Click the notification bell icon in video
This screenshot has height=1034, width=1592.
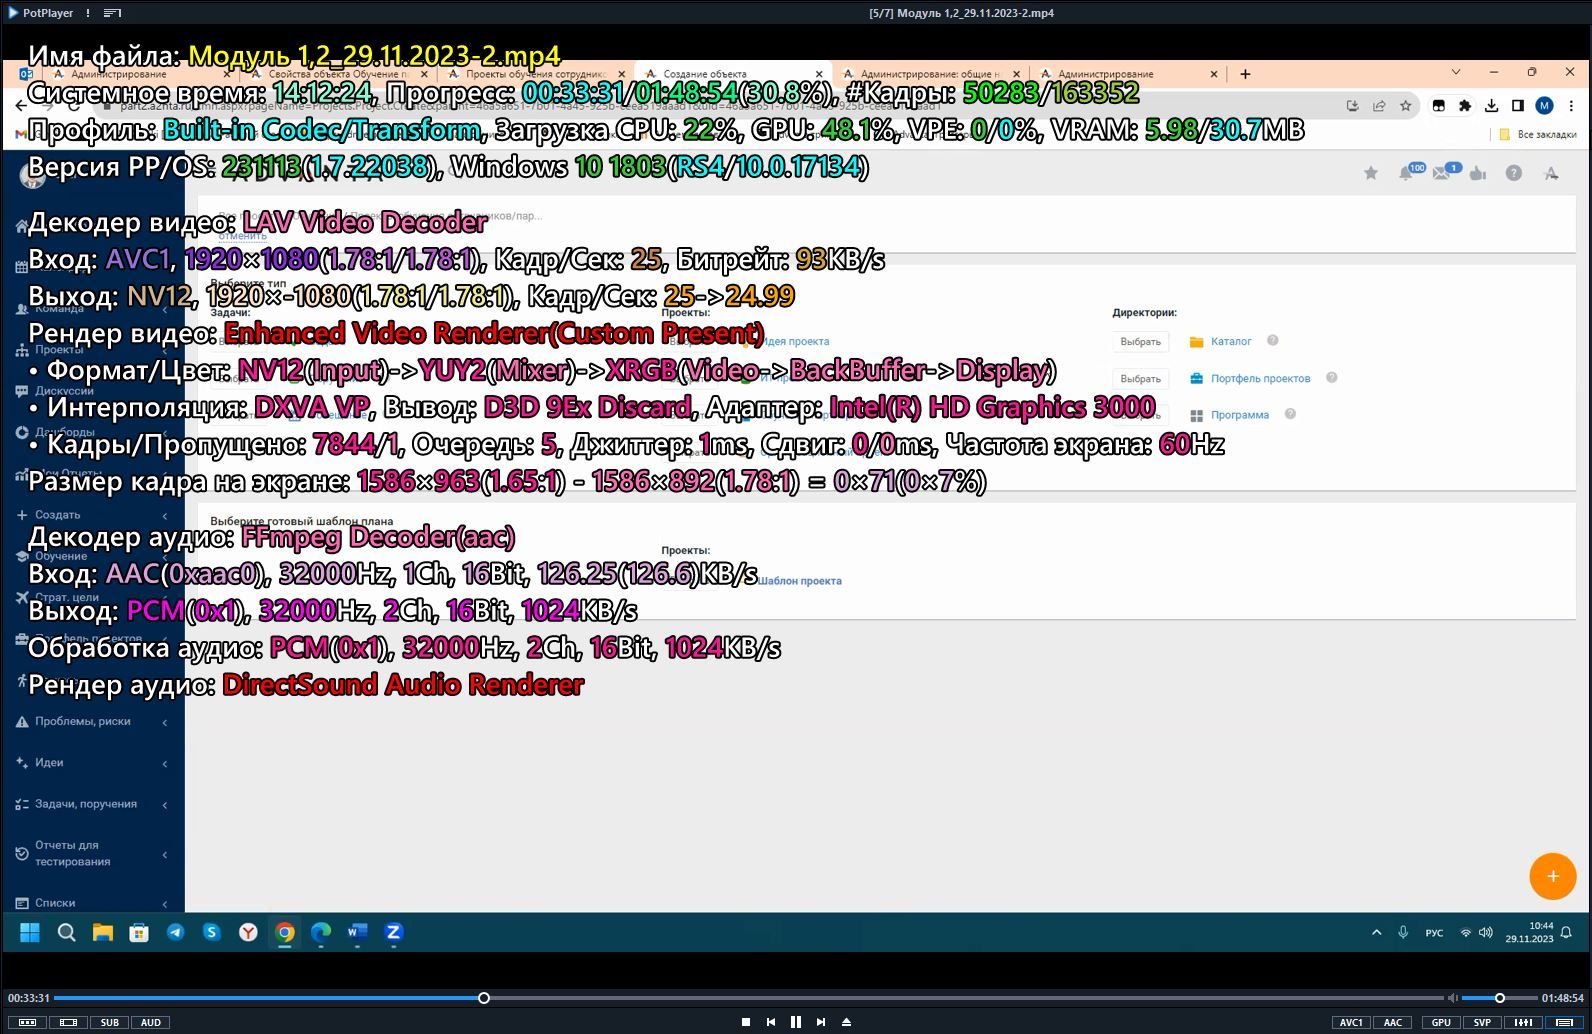point(1406,173)
